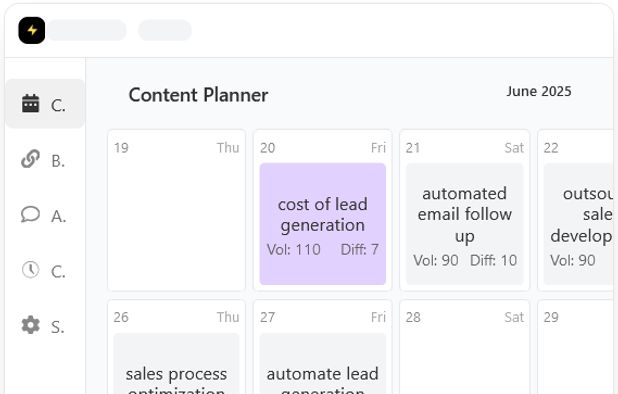Click the empty Saturday 28 day cell

pos(465,347)
